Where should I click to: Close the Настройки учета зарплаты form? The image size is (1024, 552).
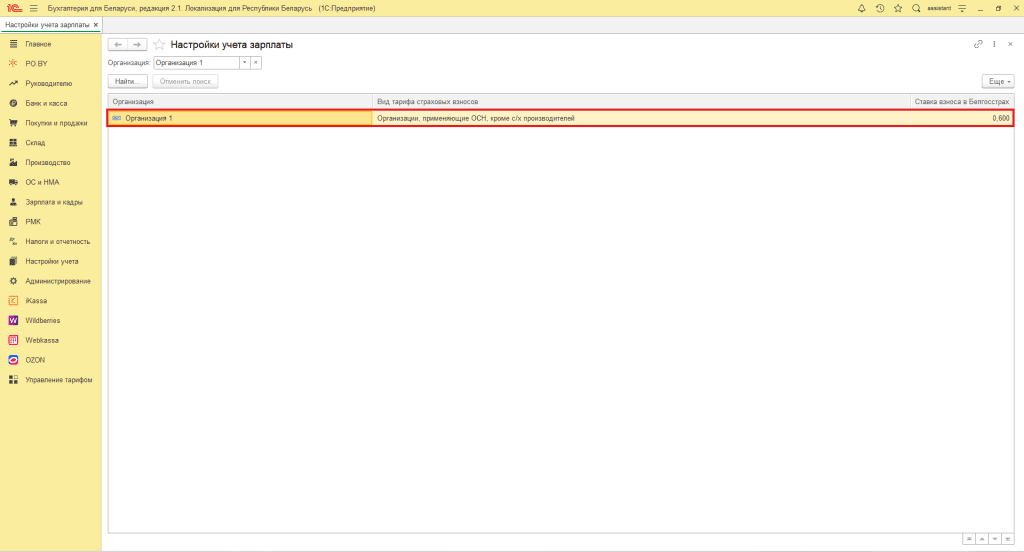coord(1010,44)
